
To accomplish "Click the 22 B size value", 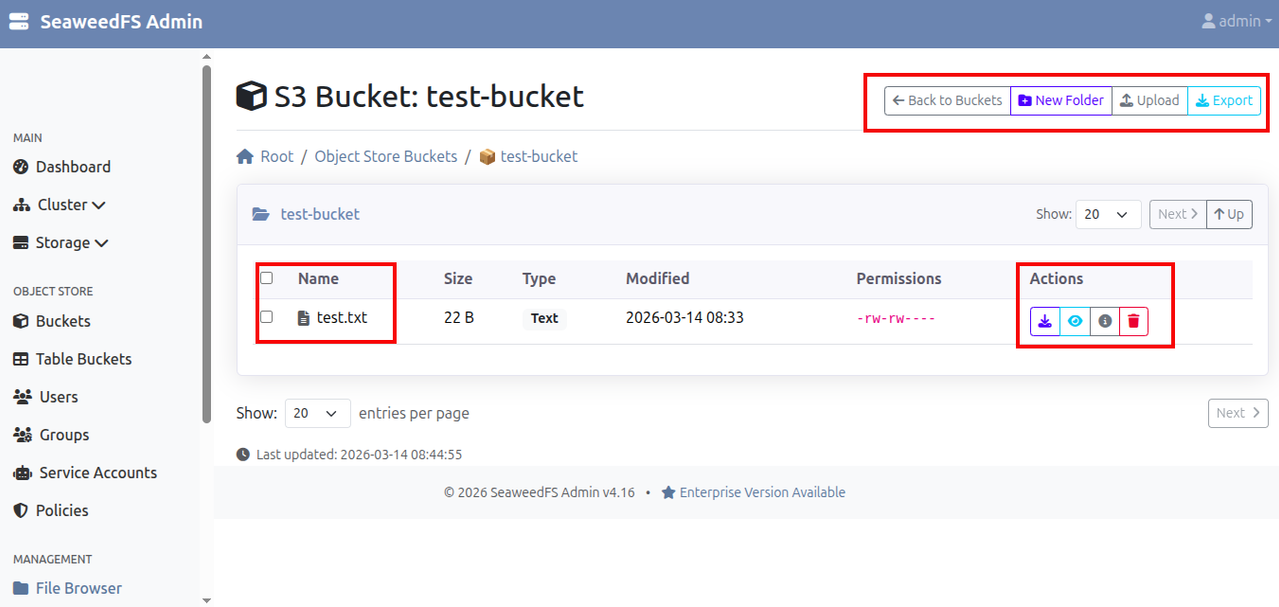I will pyautogui.click(x=459, y=318).
